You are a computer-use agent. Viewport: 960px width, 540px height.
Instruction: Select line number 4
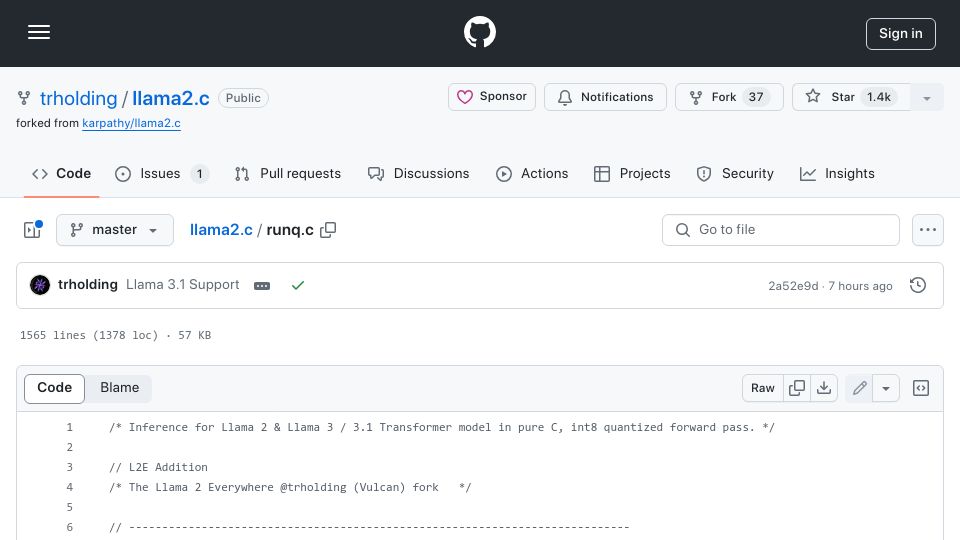coord(69,487)
